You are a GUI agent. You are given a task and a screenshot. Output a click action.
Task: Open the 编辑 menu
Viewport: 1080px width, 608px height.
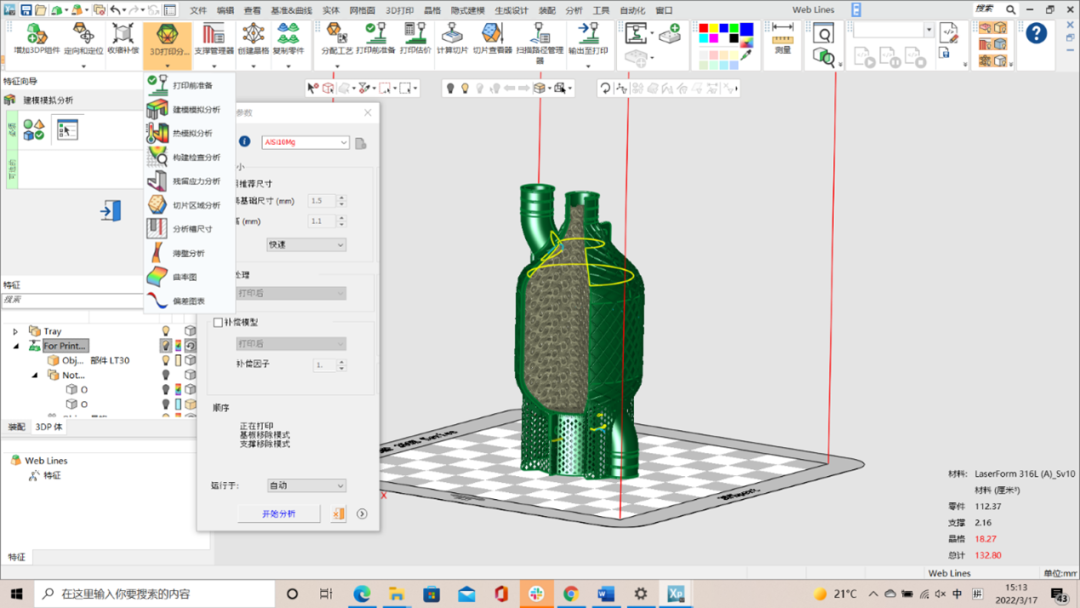[225, 10]
